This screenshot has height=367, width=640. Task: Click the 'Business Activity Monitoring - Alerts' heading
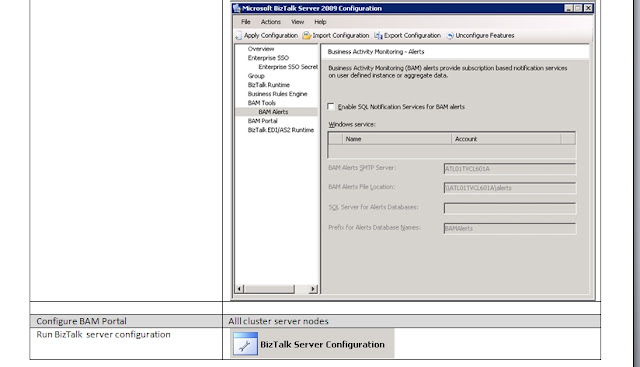click(376, 51)
